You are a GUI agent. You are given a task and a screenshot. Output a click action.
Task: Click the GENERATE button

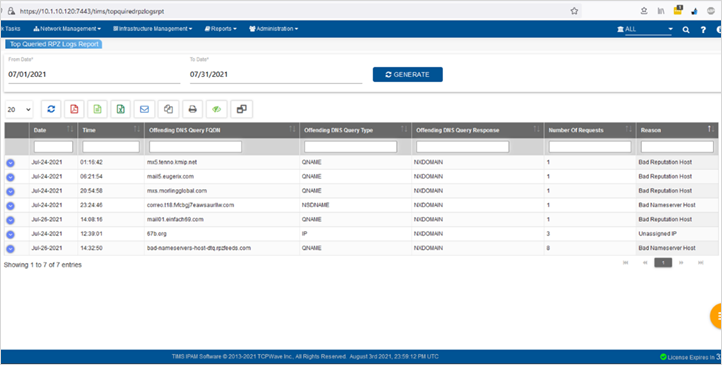pos(408,75)
